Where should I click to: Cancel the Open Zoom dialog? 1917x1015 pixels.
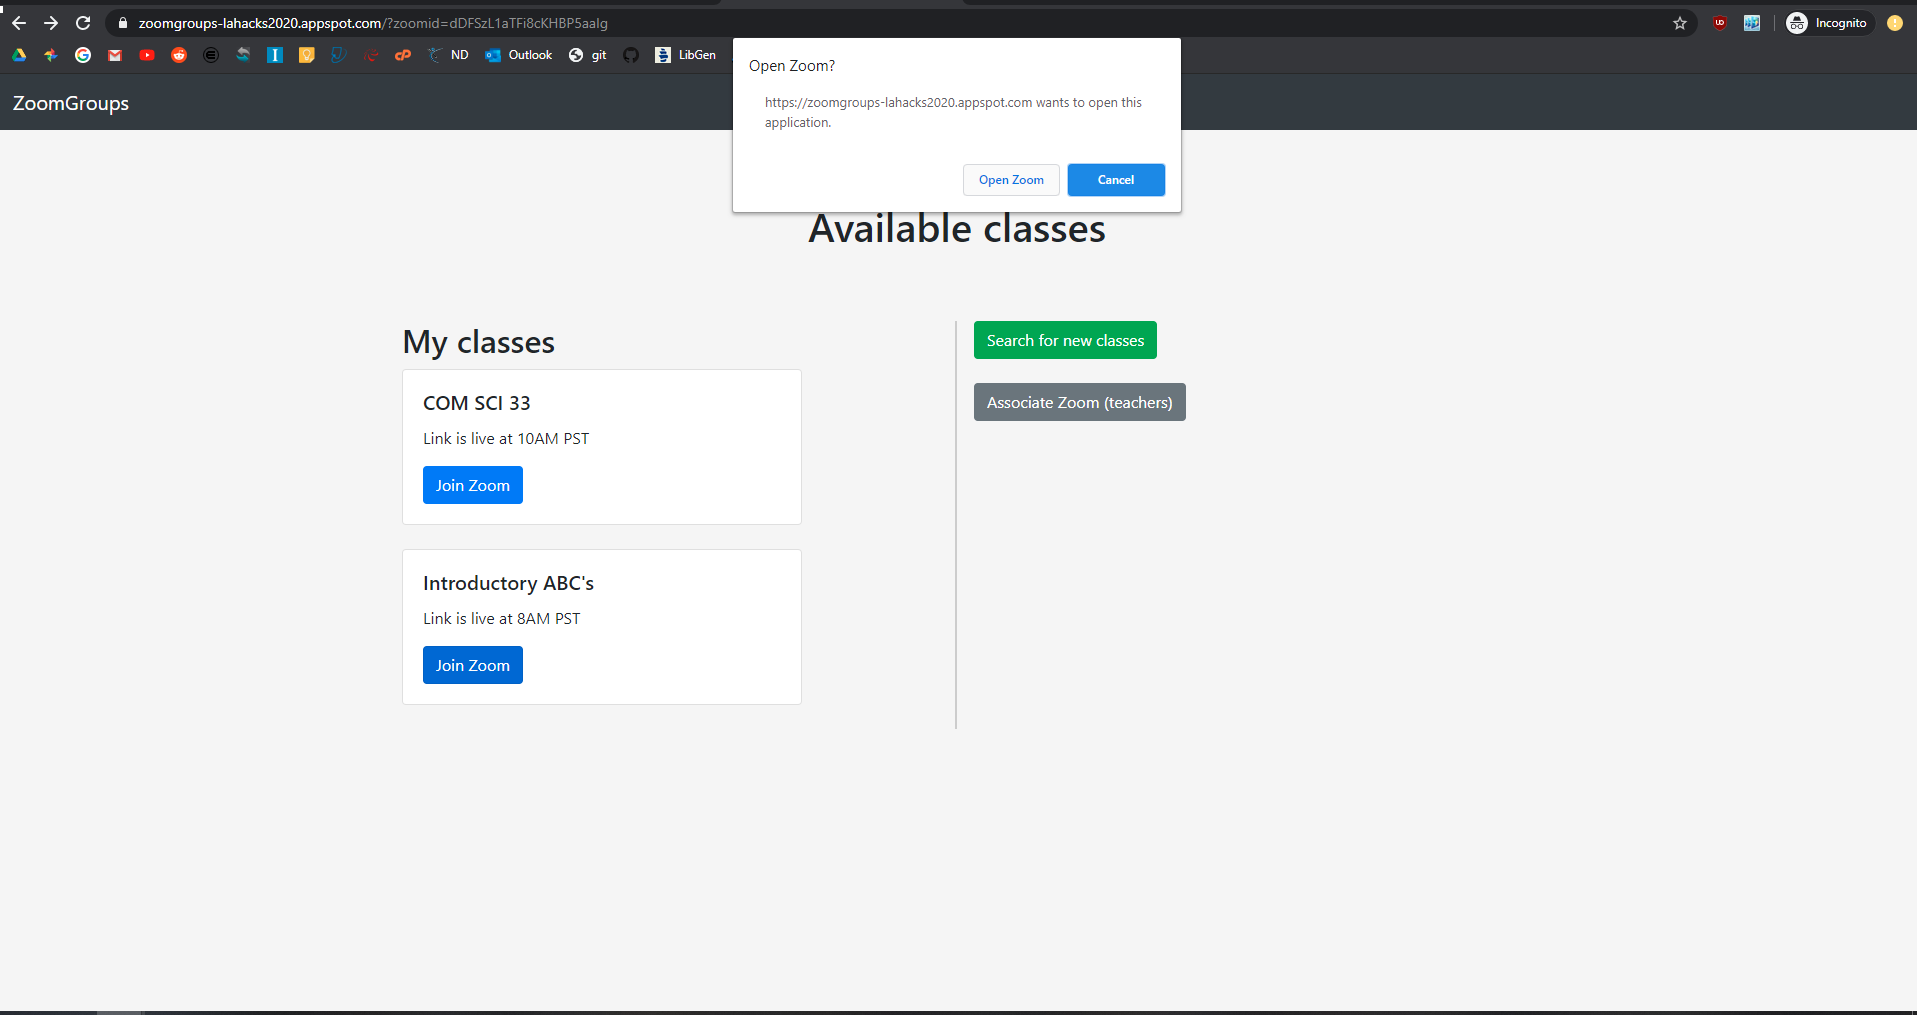[x=1116, y=180]
